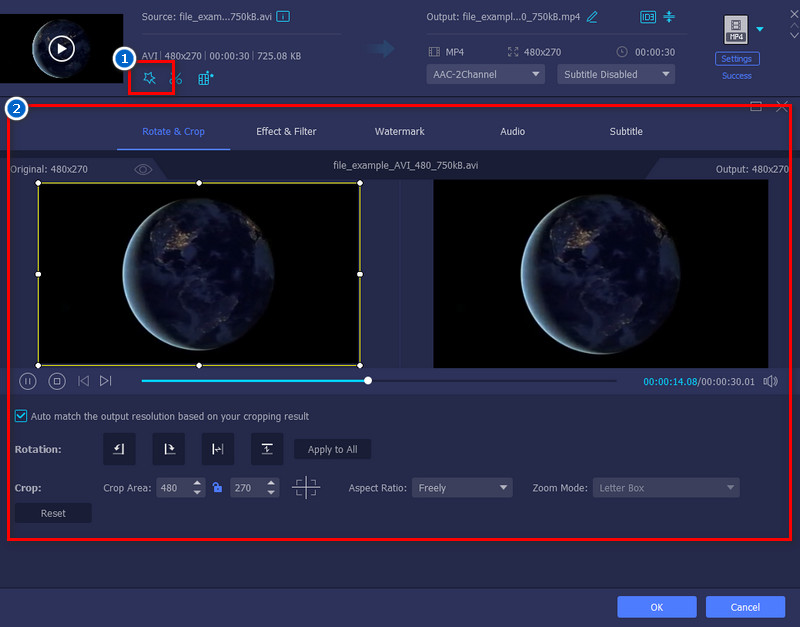This screenshot has width=800, height=627.
Task: Rotate the video left 90 degrees
Action: pos(119,449)
